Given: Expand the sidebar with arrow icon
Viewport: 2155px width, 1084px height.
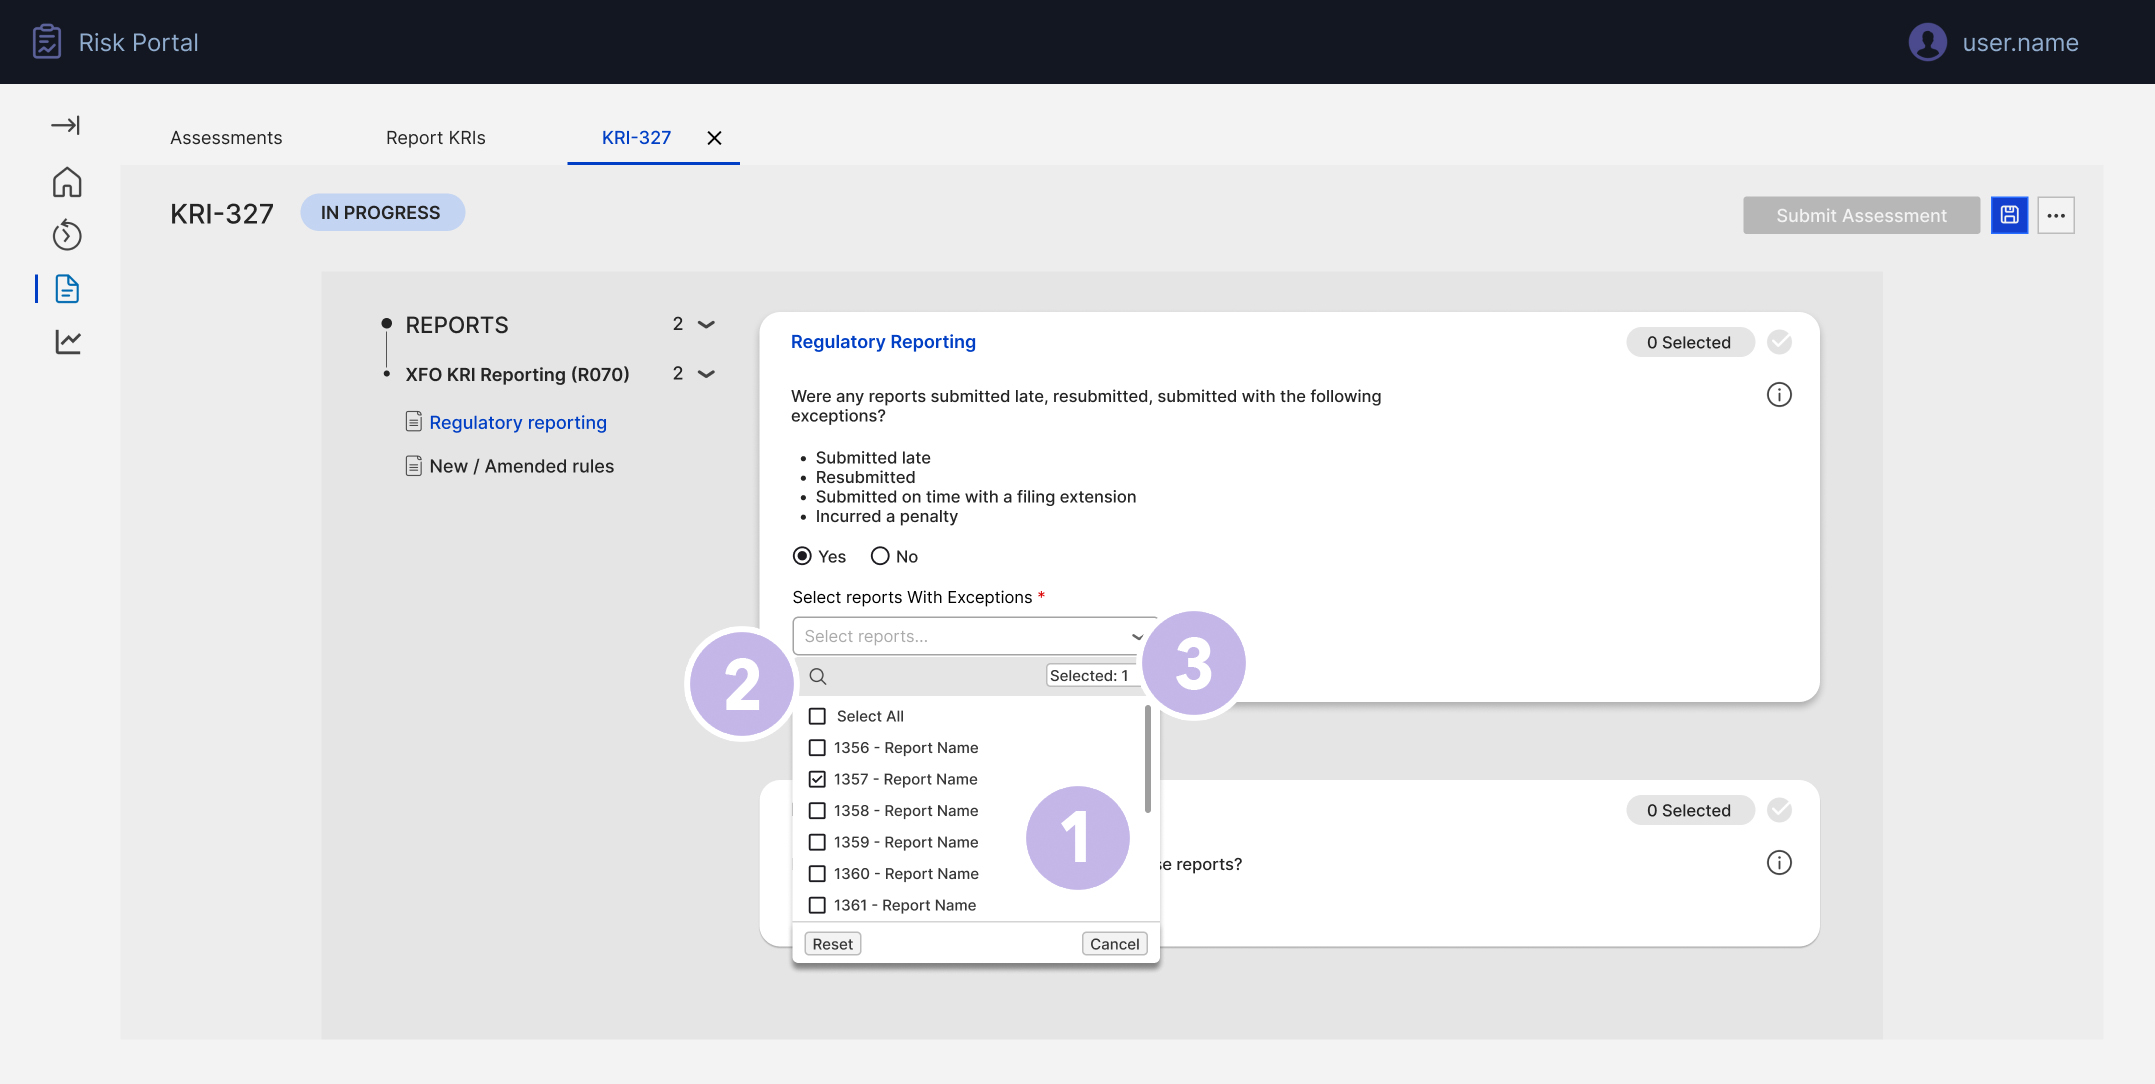Looking at the screenshot, I should (x=66, y=125).
